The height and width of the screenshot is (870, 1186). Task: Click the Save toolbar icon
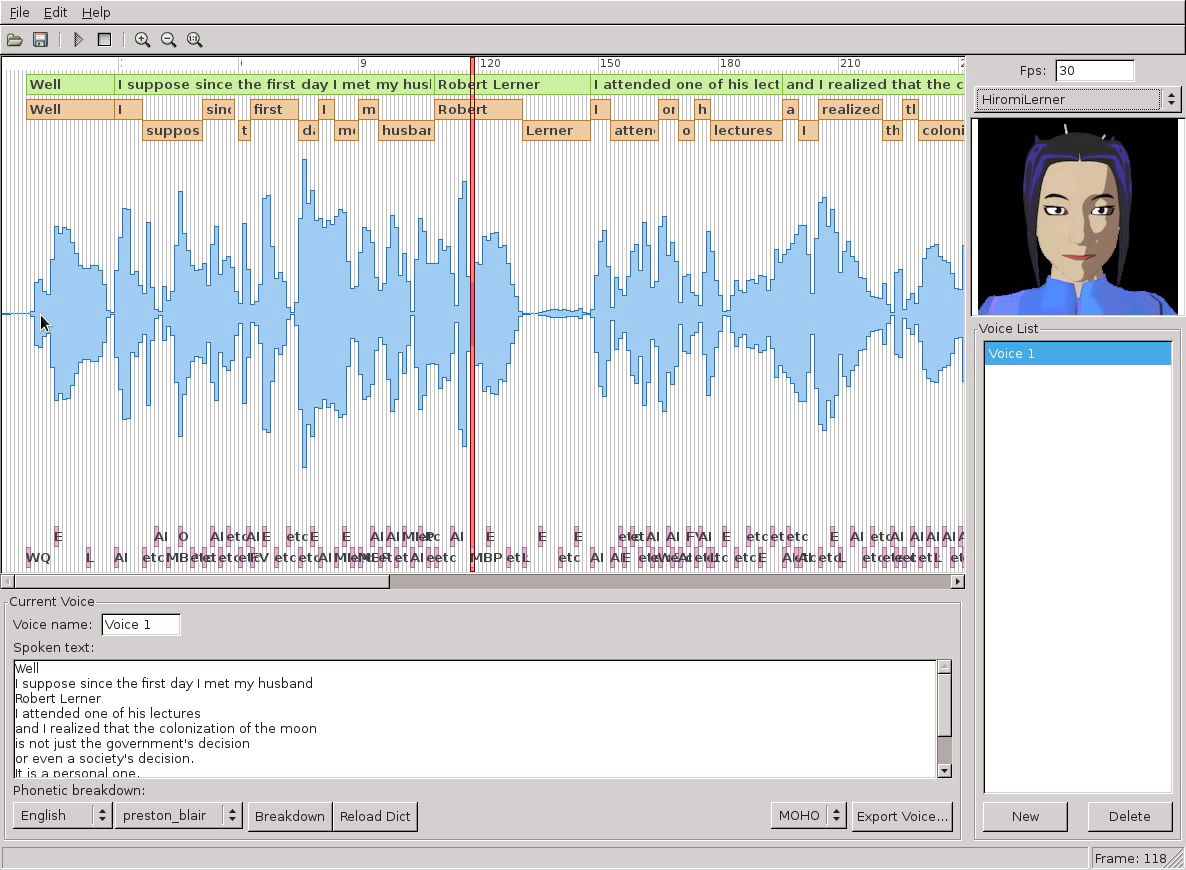(40, 40)
